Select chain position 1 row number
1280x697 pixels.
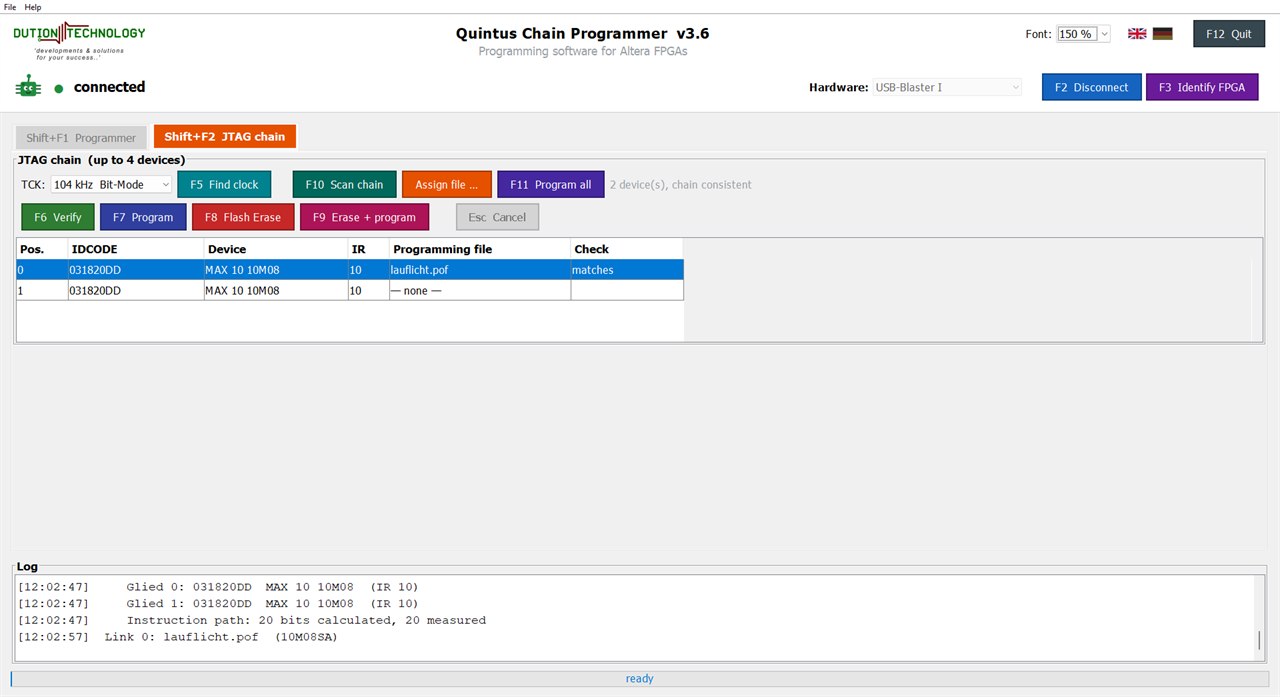tap(42, 290)
